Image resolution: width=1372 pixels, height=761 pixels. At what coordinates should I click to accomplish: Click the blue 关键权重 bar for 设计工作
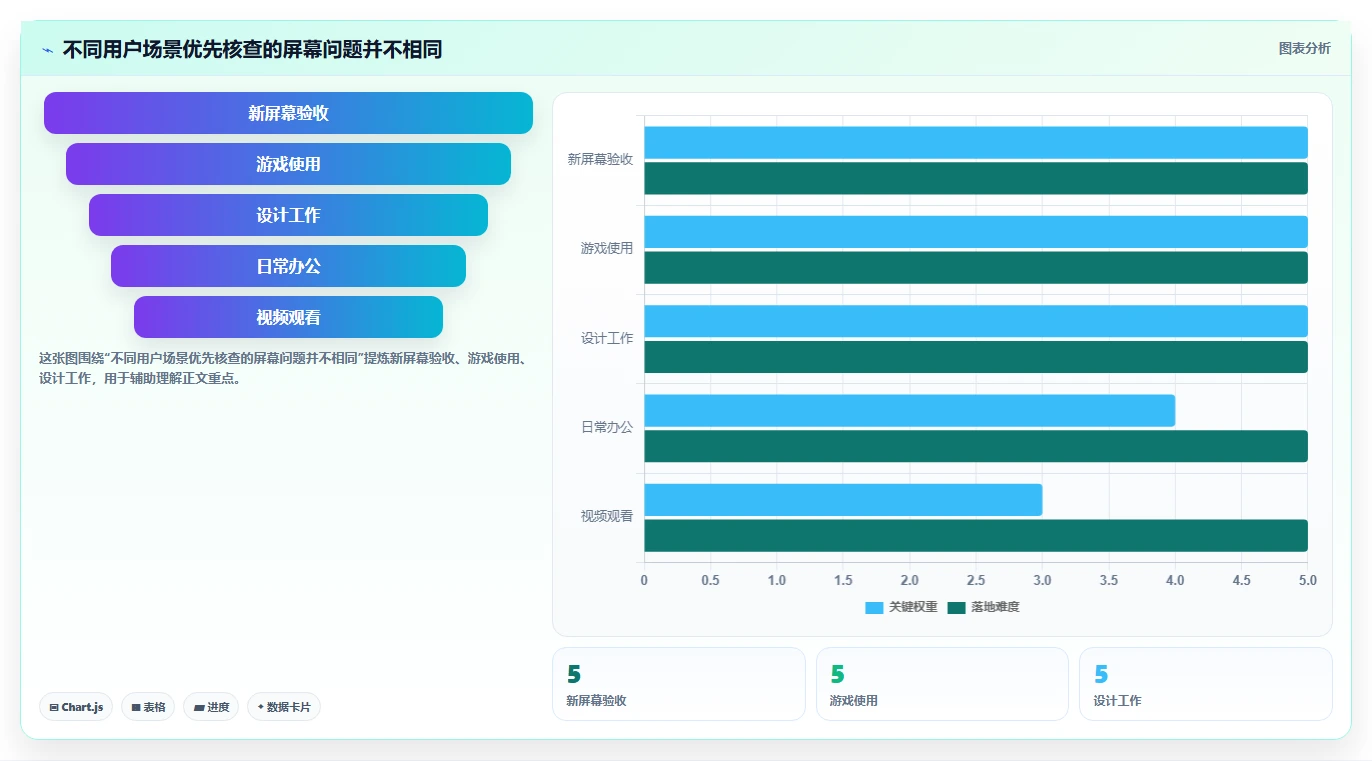pyautogui.click(x=976, y=321)
